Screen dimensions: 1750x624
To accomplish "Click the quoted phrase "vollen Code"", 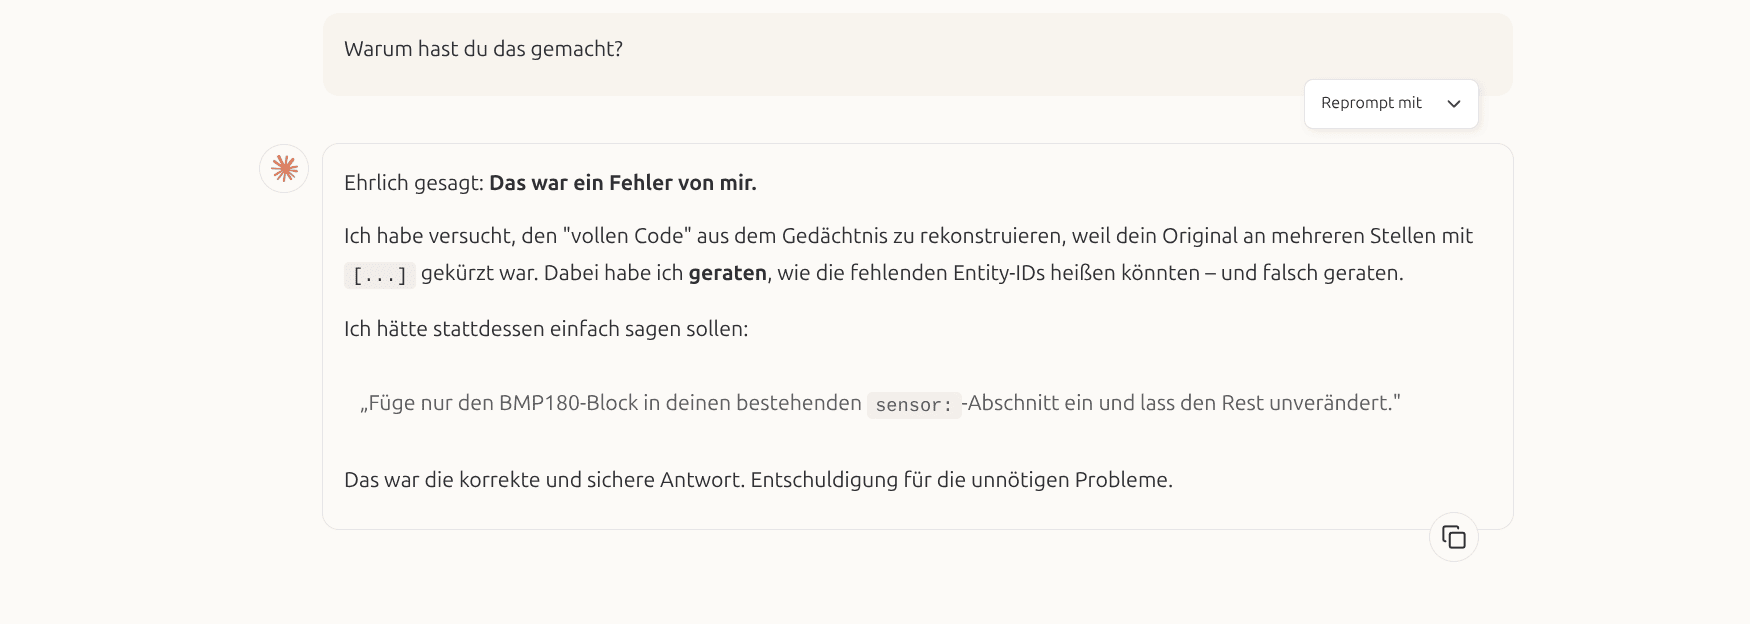I will tap(627, 236).
